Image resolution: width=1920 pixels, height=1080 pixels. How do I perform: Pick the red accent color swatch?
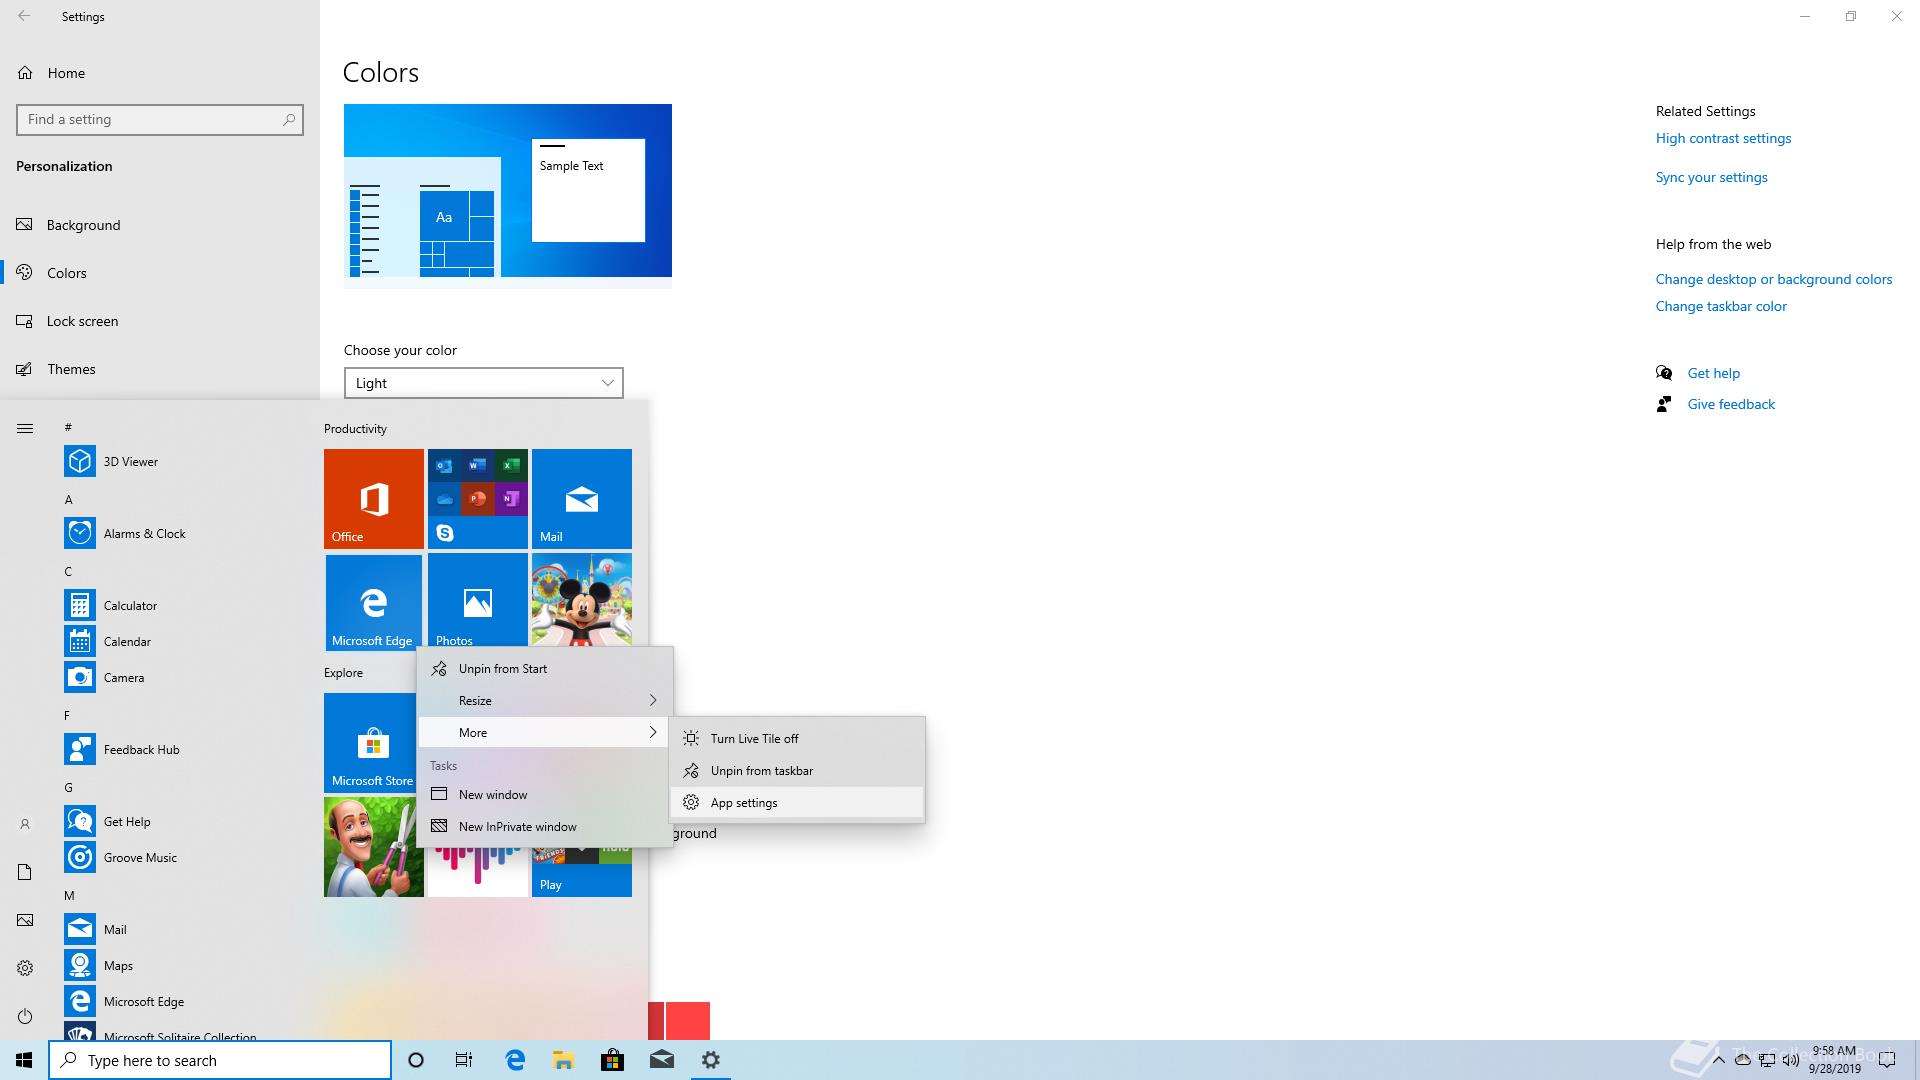687,1021
